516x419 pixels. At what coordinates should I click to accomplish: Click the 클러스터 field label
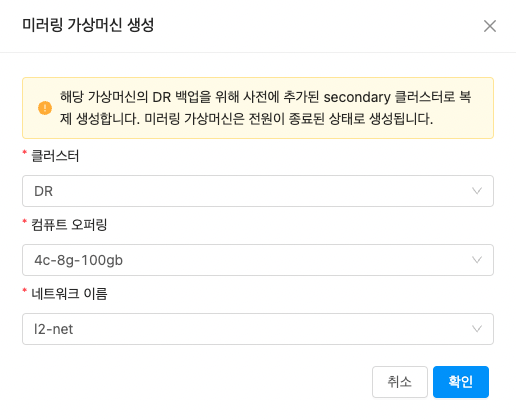click(55, 156)
